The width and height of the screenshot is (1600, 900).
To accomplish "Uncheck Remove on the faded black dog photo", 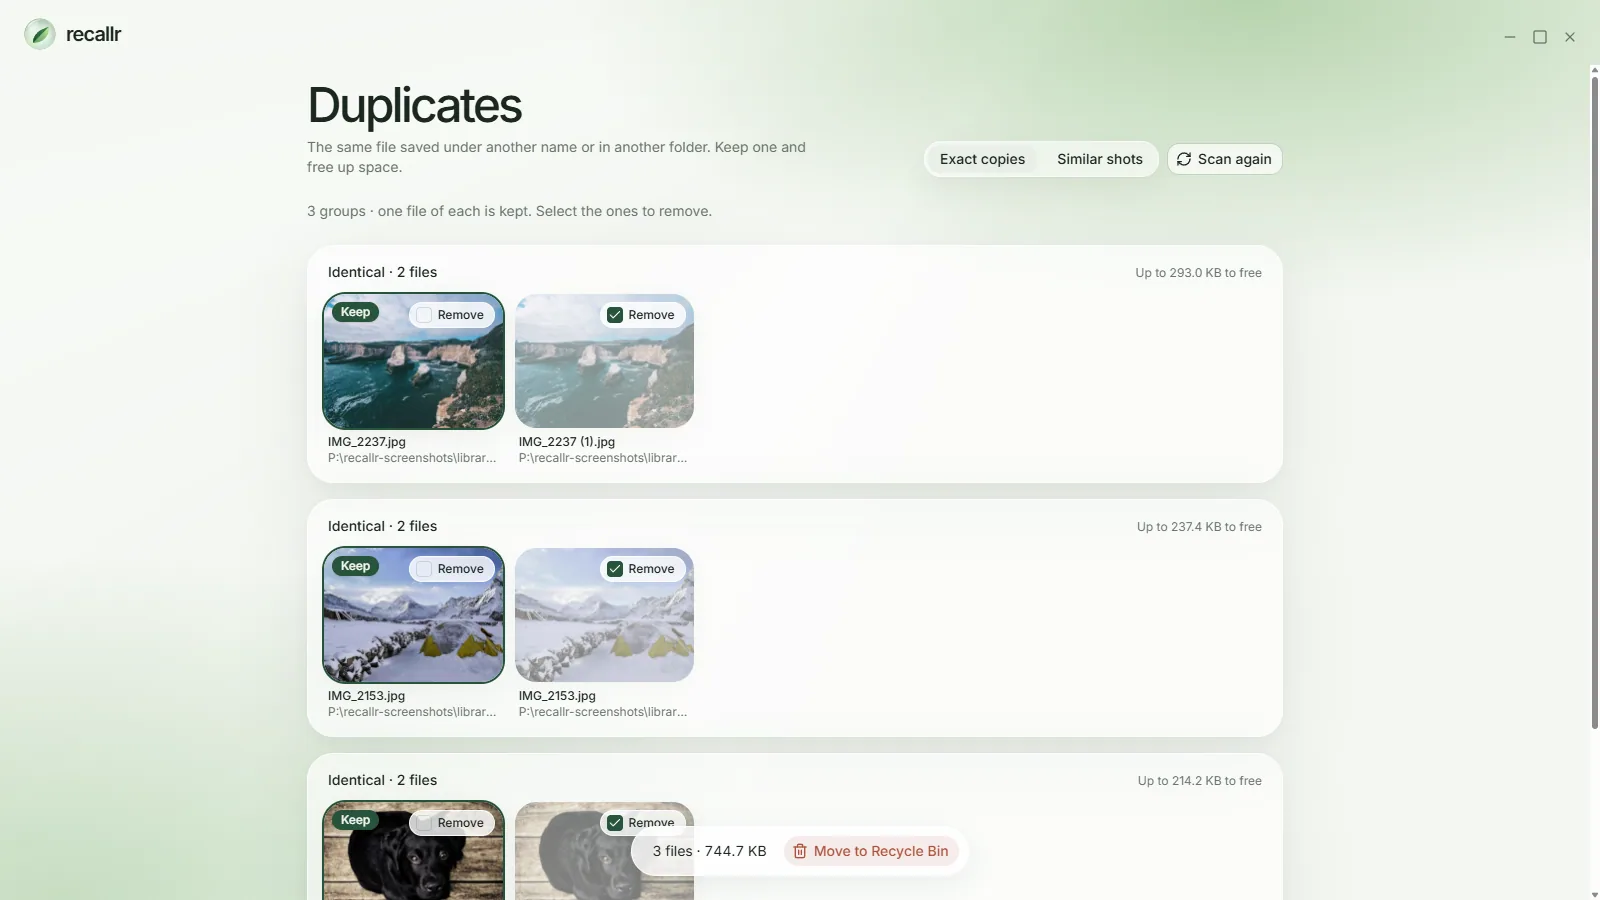I will 615,823.
